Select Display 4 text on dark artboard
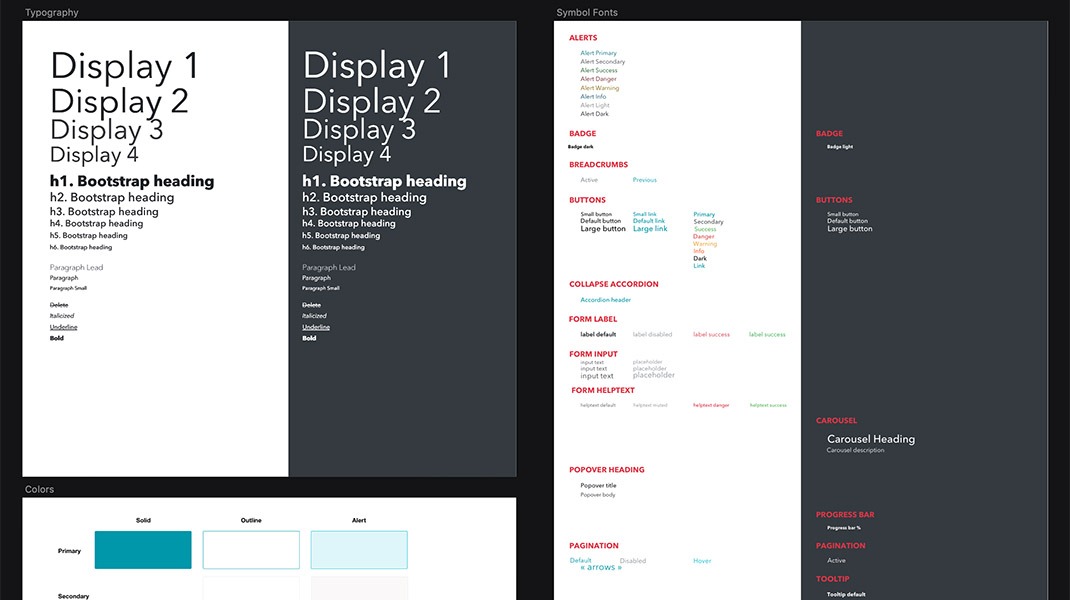Screen dimensions: 1070x600 coord(347,155)
